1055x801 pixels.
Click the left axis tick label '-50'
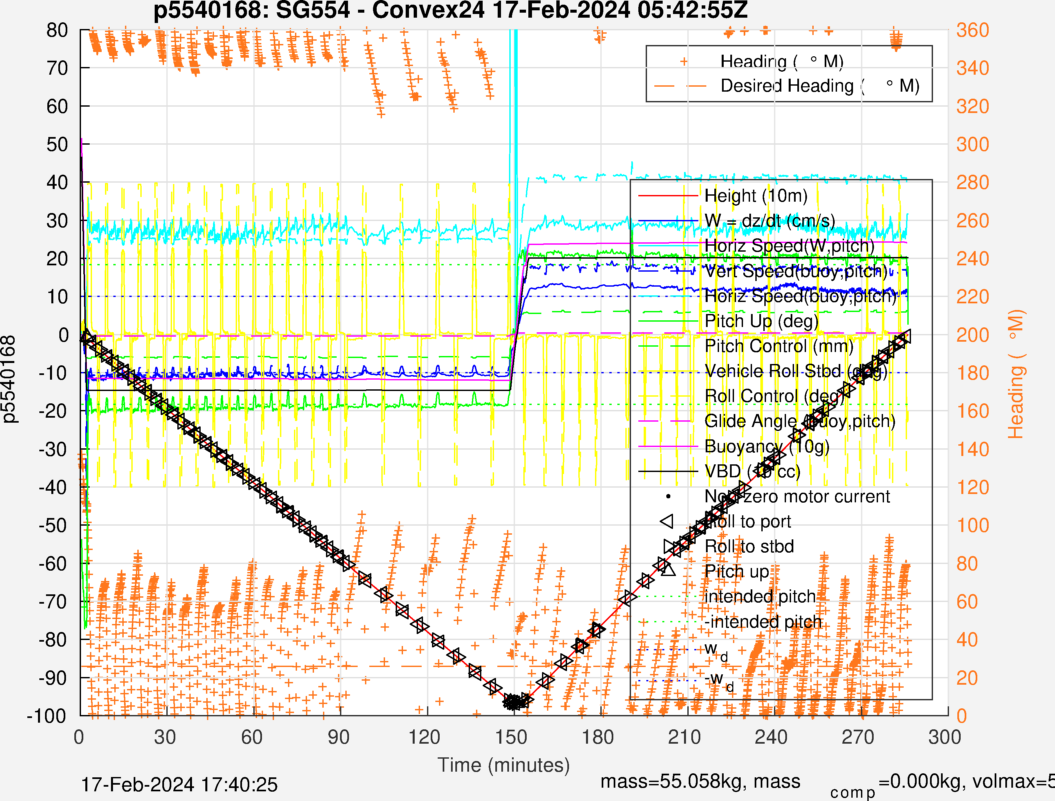pyautogui.click(x=52, y=525)
